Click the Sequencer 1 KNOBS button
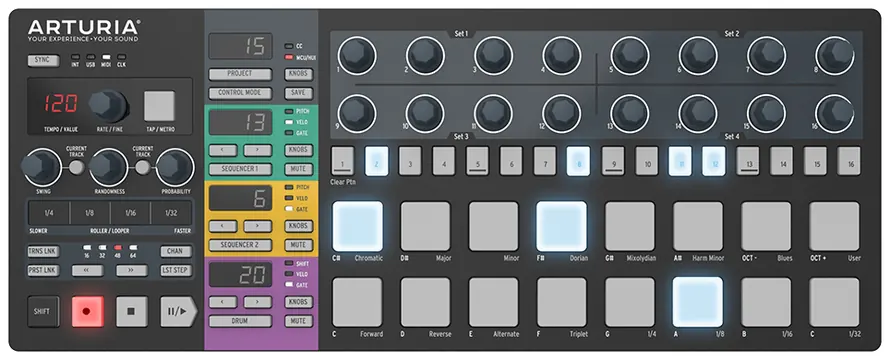Viewport: 890px width, 360px height. (299, 150)
